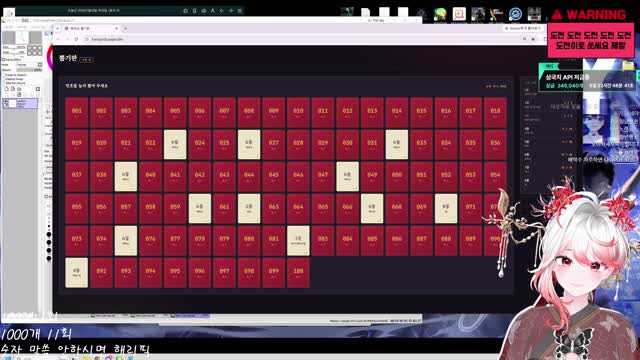Close the current browser tab
Viewport: 640px width, 360px height.
coord(116,29)
